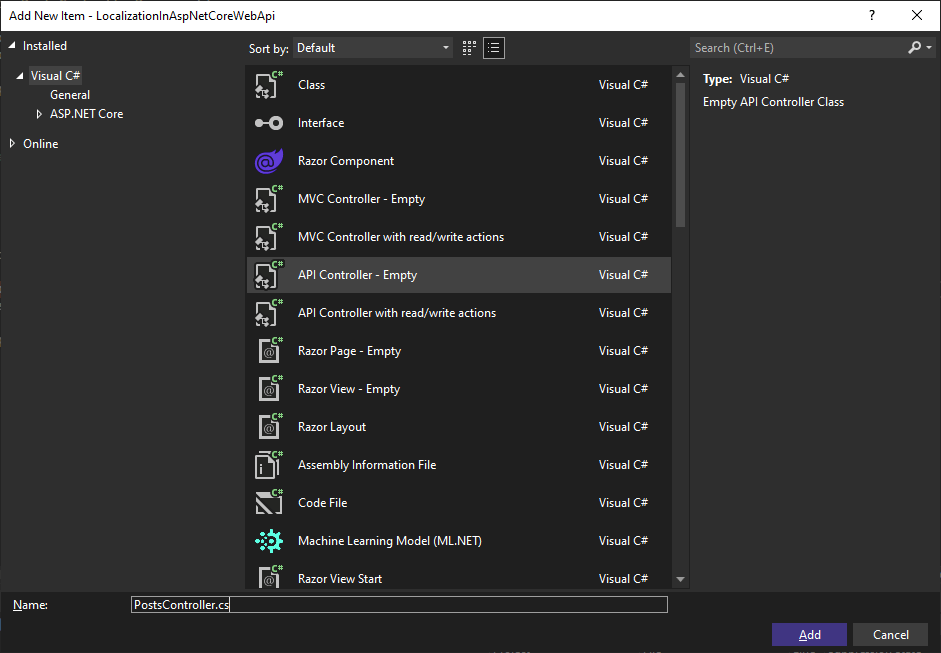This screenshot has height=653, width=941.
Task: Click the Assembly Information File icon
Action: click(268, 464)
